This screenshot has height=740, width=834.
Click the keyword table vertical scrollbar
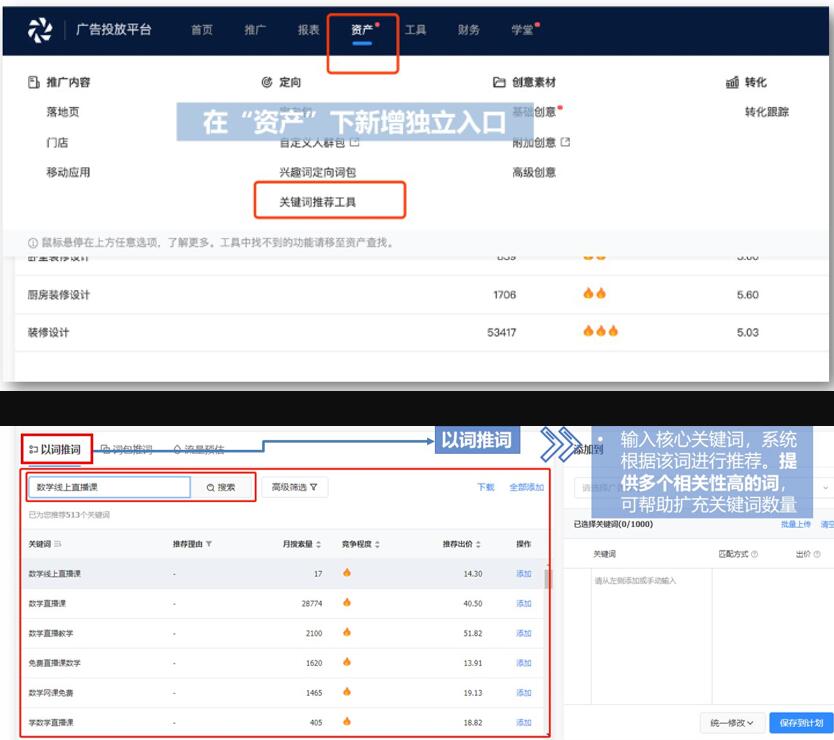[x=546, y=579]
